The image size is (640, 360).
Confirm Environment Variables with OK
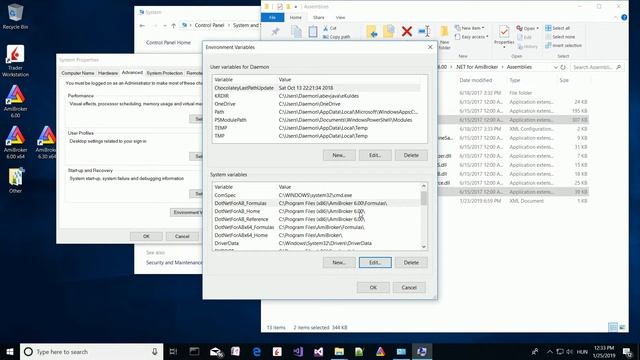[x=373, y=287]
